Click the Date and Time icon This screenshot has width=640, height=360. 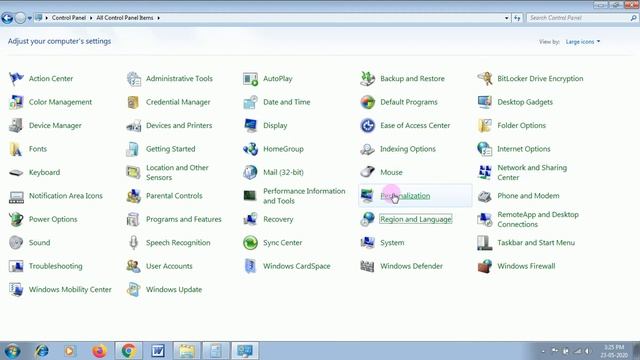[250, 102]
